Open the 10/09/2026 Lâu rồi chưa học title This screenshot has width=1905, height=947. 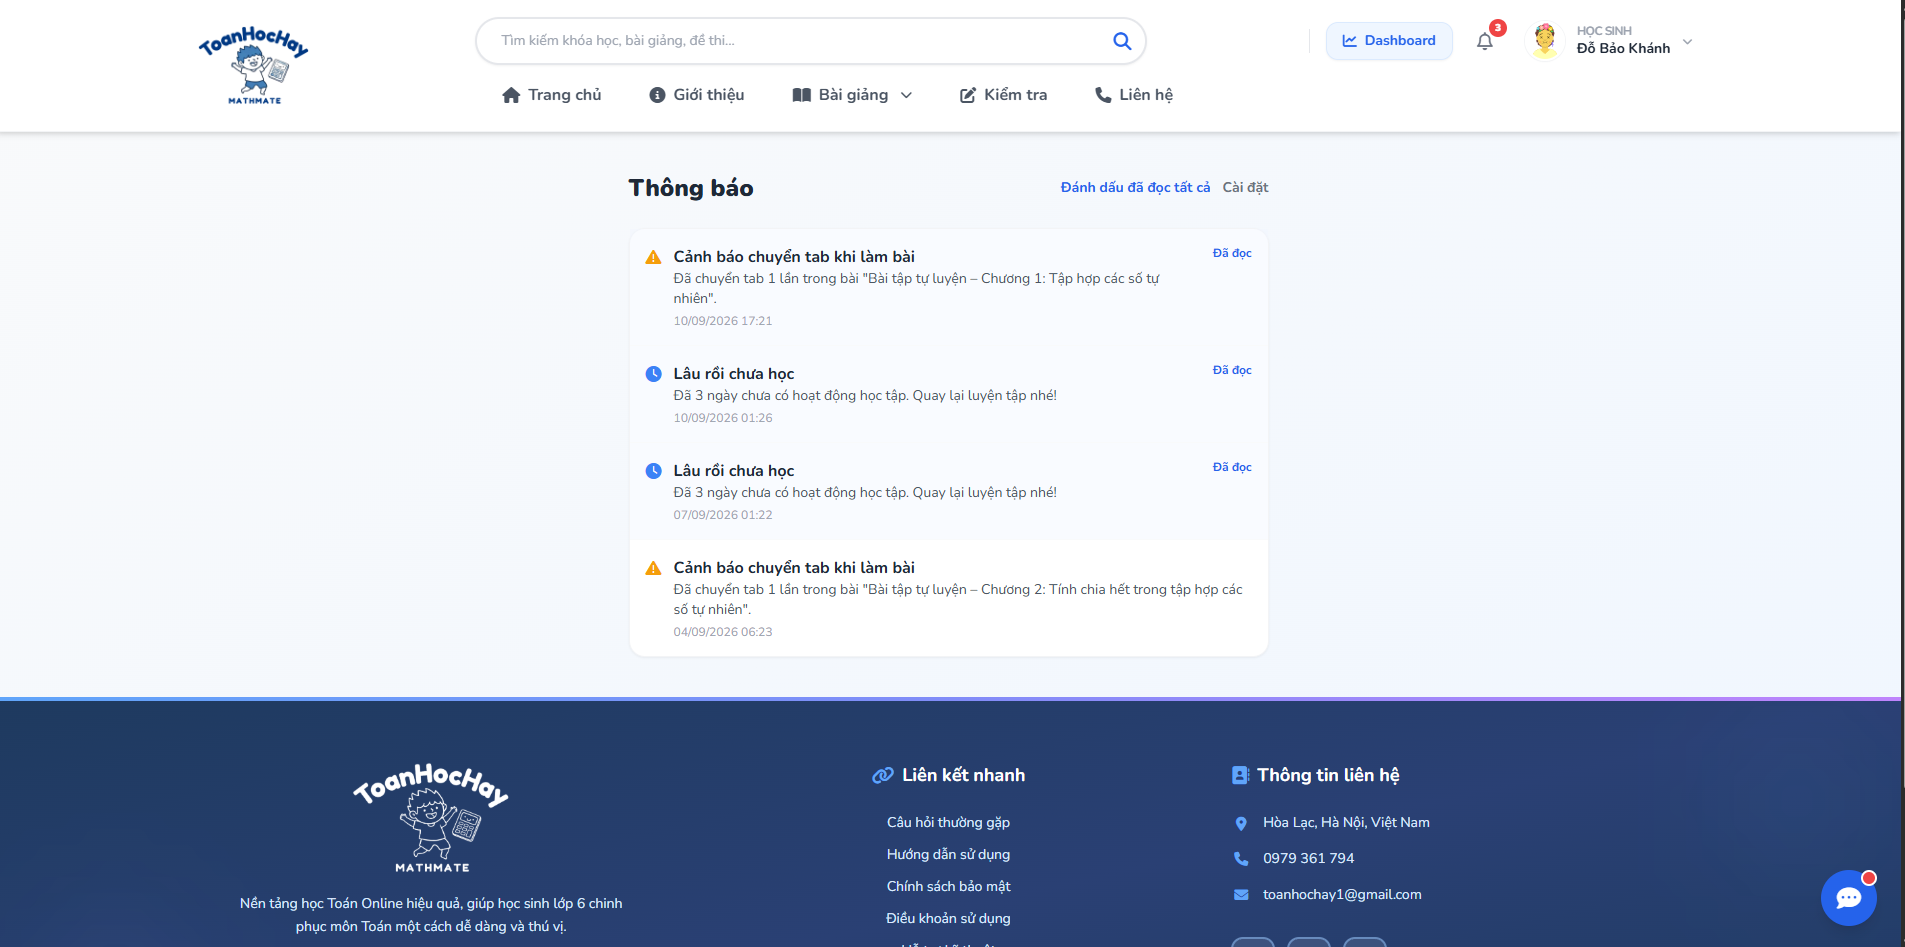734,374
